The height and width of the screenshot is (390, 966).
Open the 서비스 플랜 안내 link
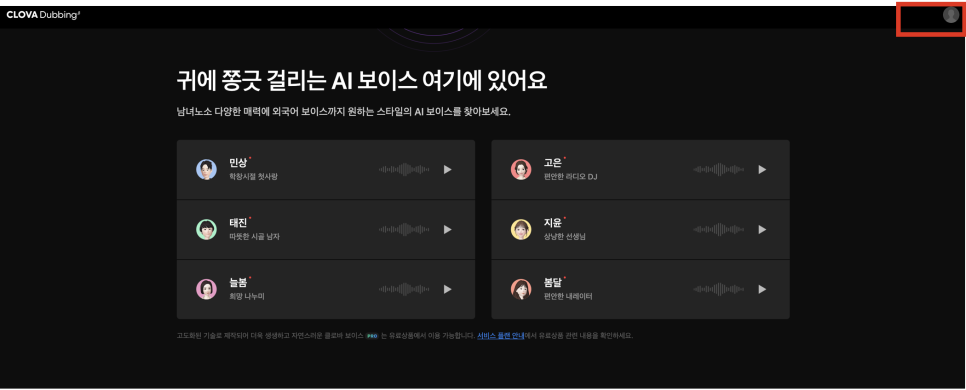click(500, 336)
